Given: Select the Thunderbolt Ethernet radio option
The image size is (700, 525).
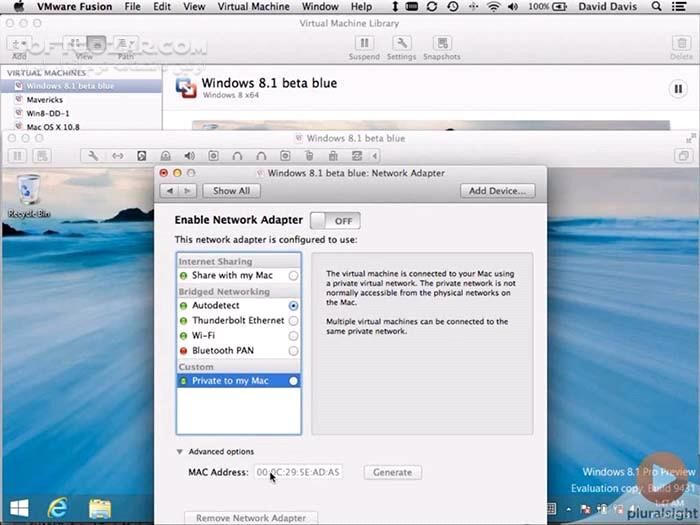Looking at the screenshot, I should 293,321.
